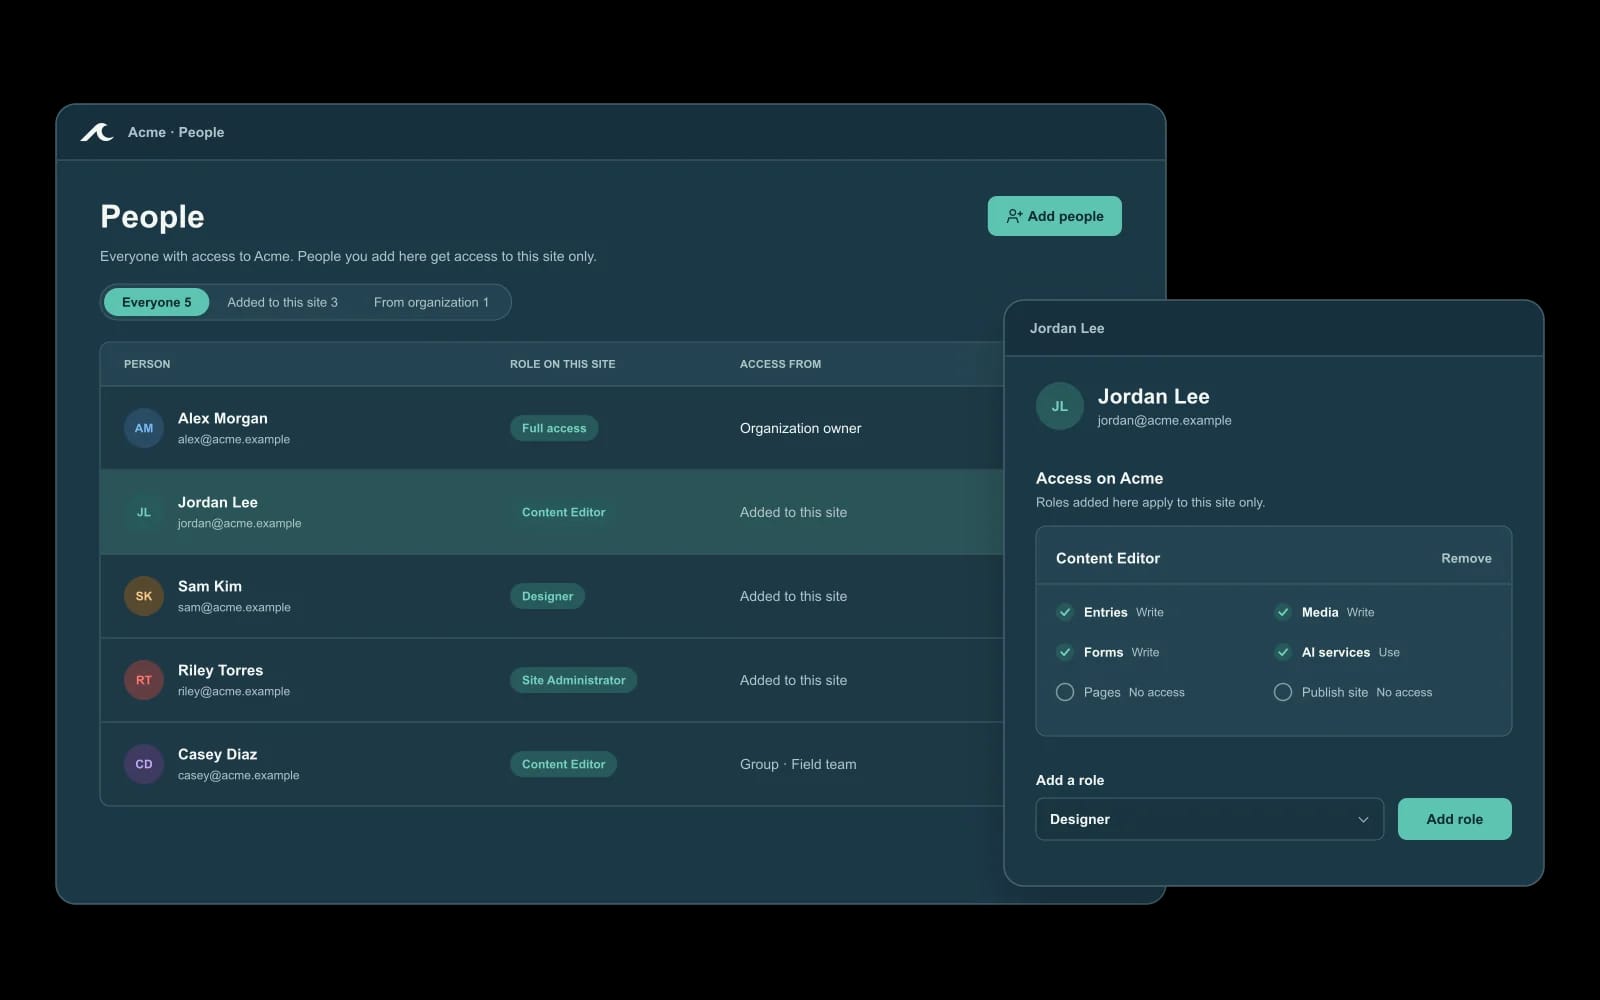Select the Alex Morgan name in the table
The width and height of the screenshot is (1600, 1000).
point(223,418)
